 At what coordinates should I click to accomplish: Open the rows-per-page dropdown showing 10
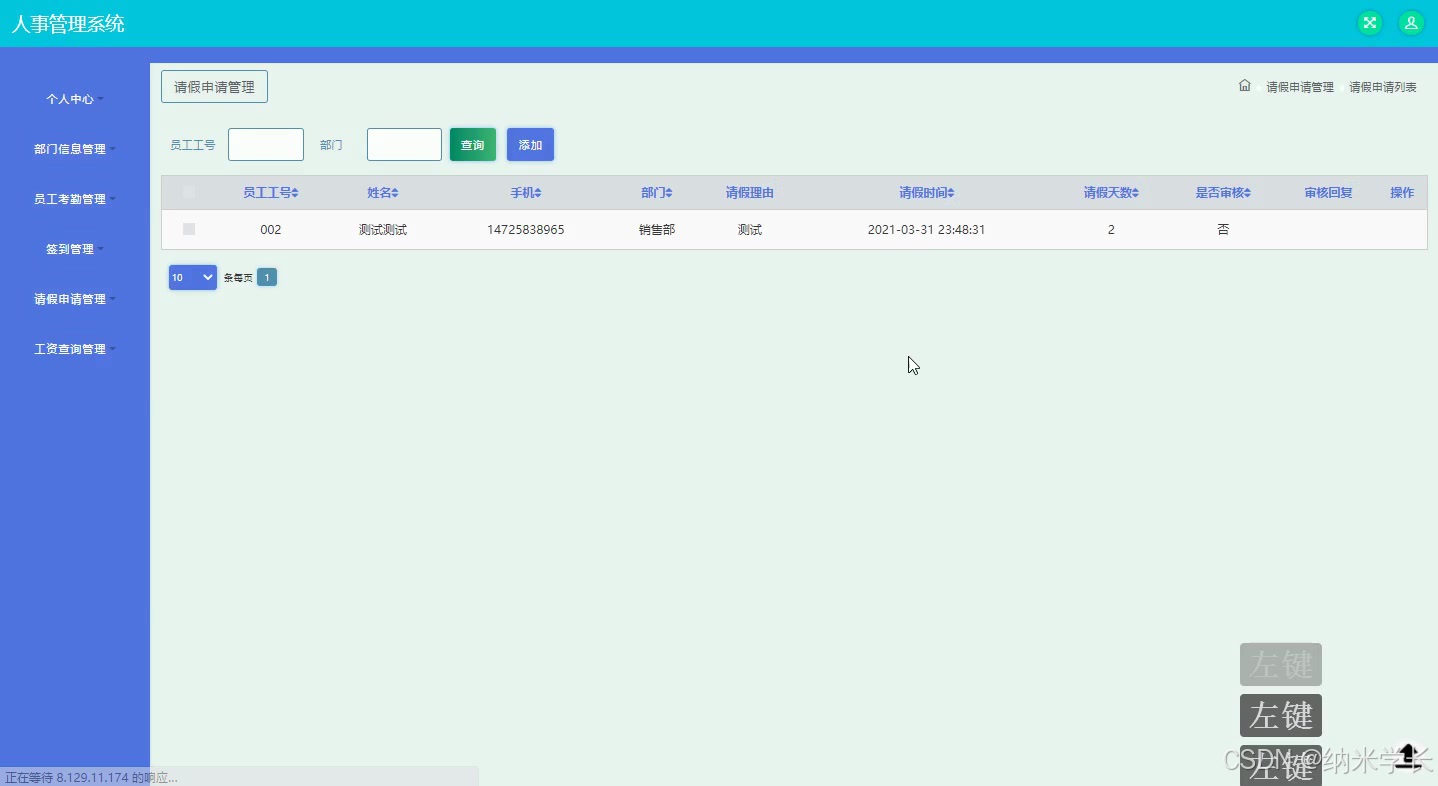pyautogui.click(x=193, y=277)
